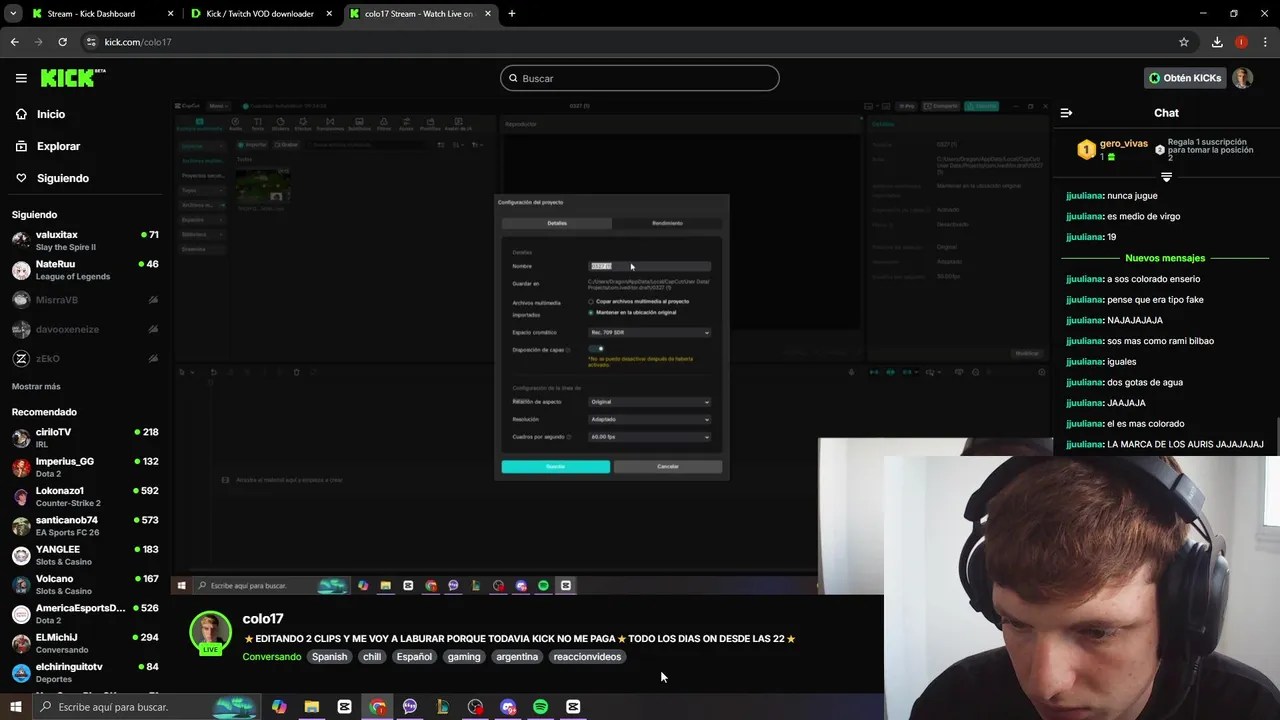Click the 'Nombre' field in project dialog
1280x720 pixels.
(x=650, y=266)
